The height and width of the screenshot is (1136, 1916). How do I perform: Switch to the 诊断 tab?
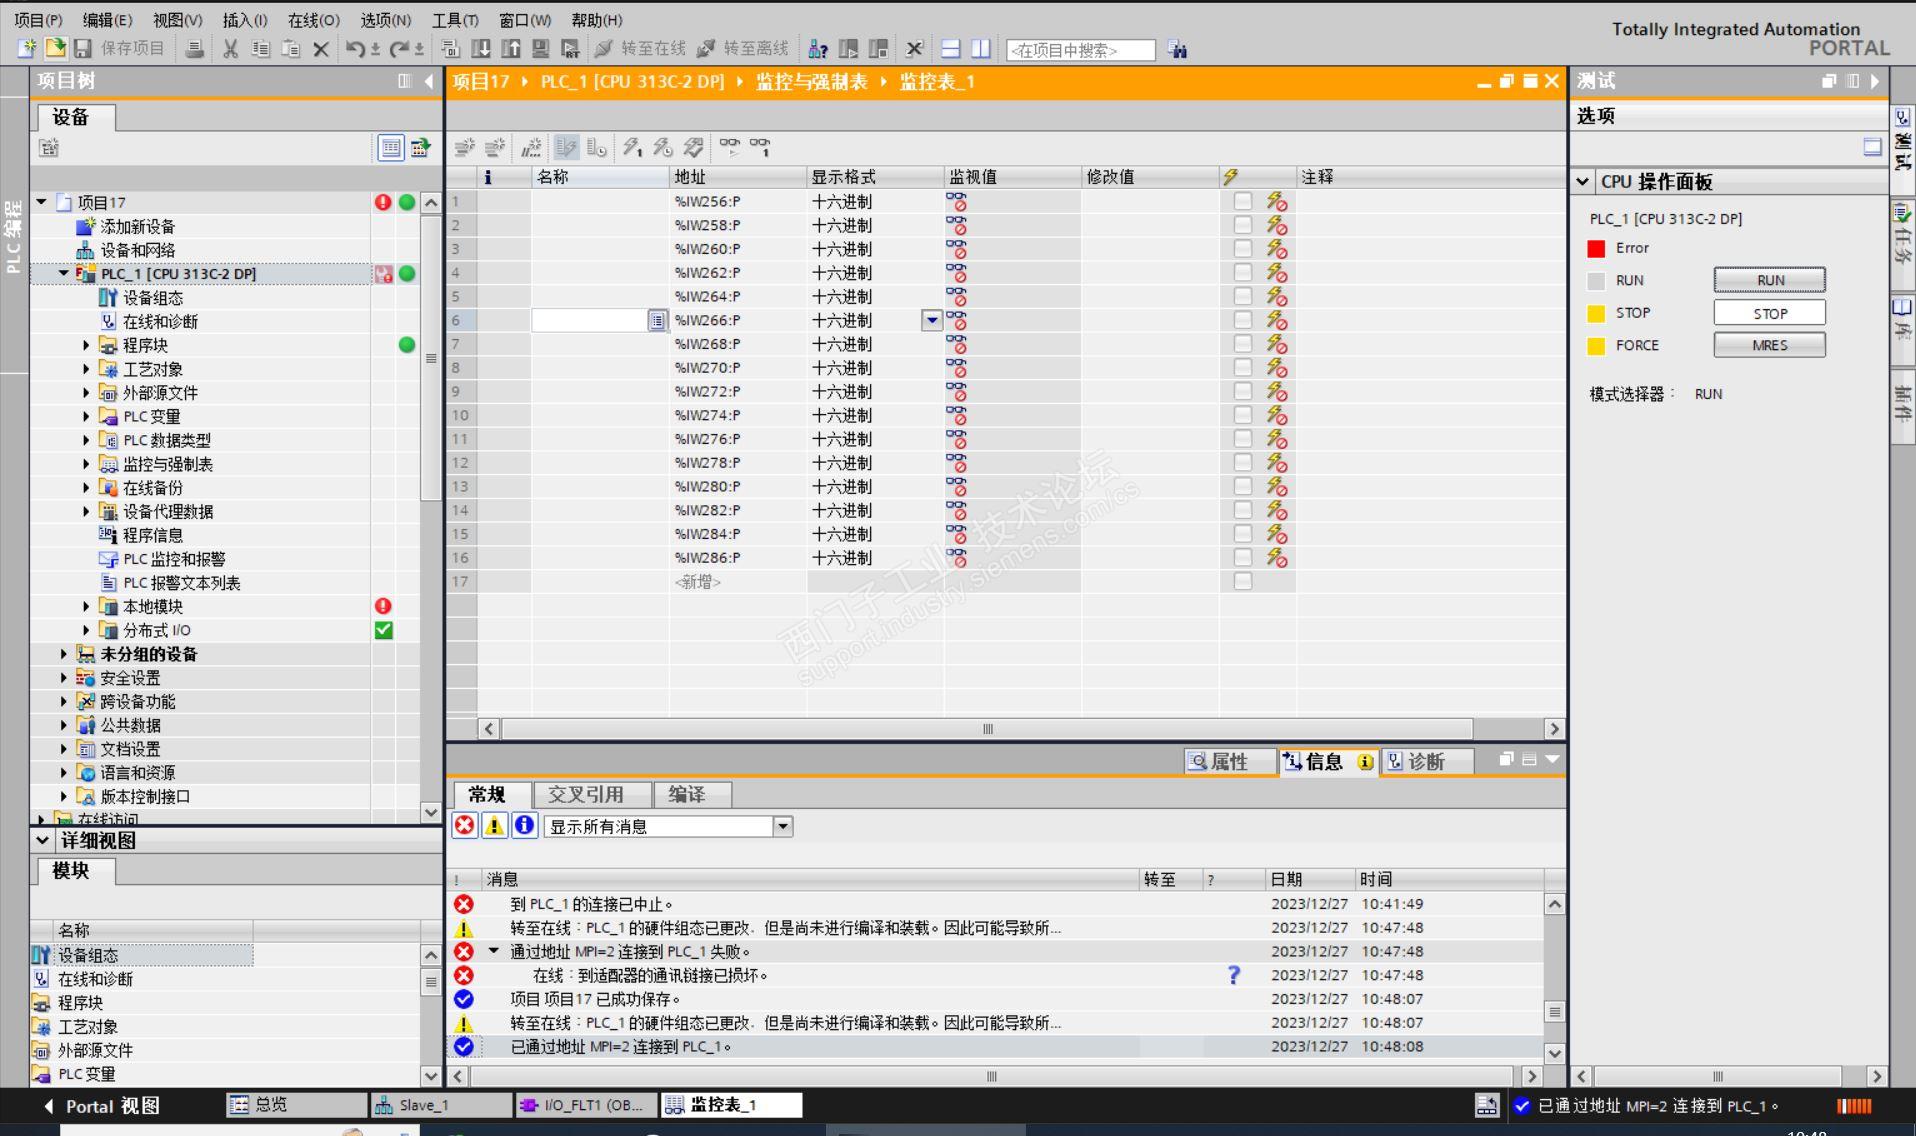(x=1427, y=762)
